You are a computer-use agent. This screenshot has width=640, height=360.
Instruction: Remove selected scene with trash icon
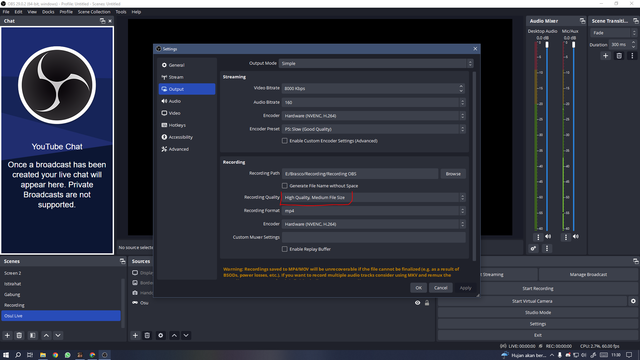tap(19, 336)
